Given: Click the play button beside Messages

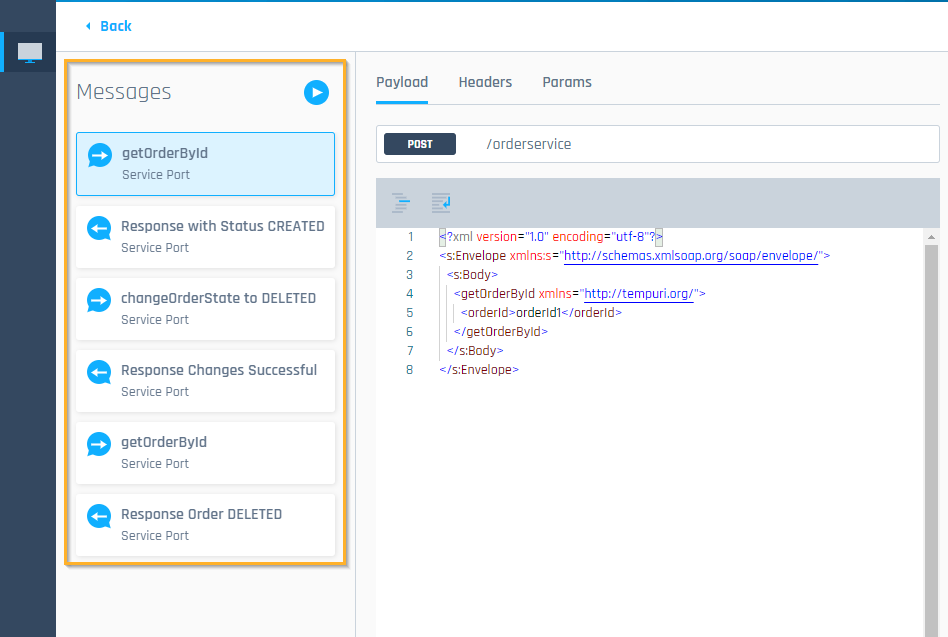Looking at the screenshot, I should tap(316, 93).
